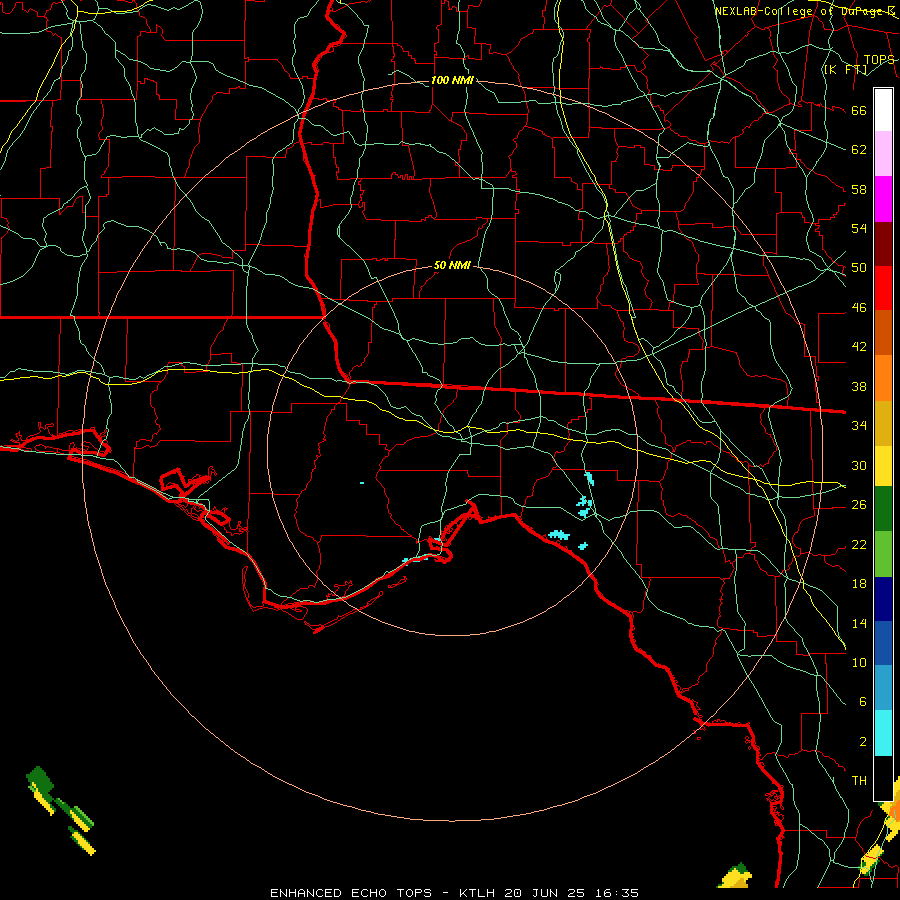This screenshot has height=900, width=900.
Task: Click the gold 38 kft legend swatch
Action: tap(883, 423)
